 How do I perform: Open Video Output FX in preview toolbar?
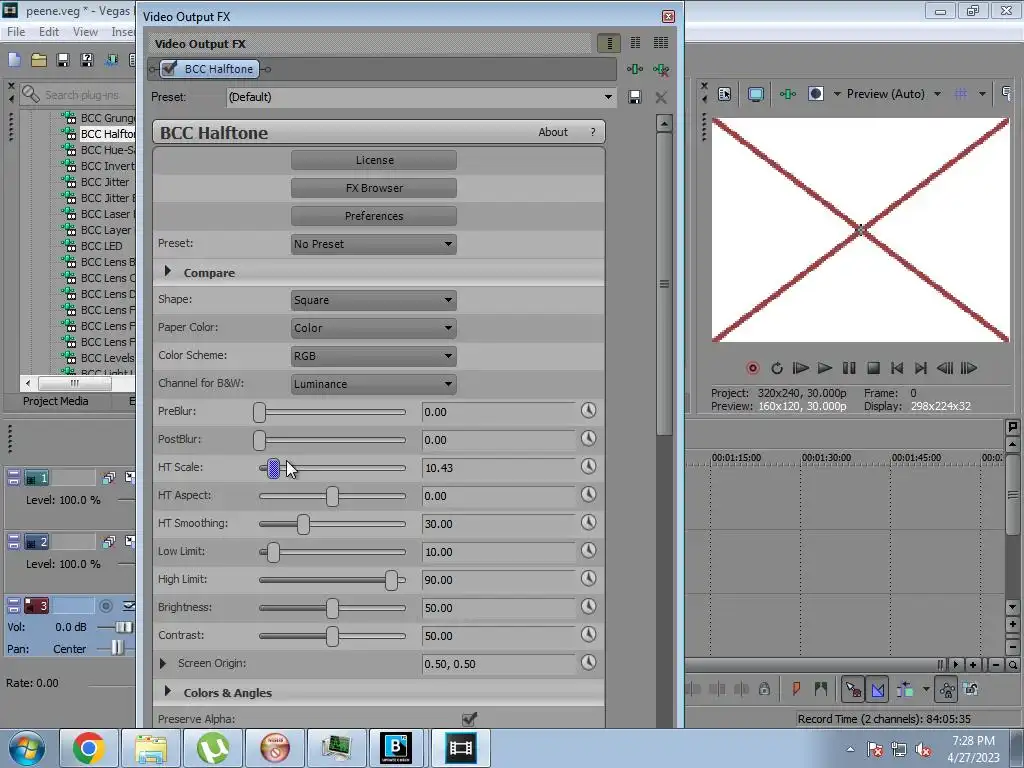coord(788,94)
